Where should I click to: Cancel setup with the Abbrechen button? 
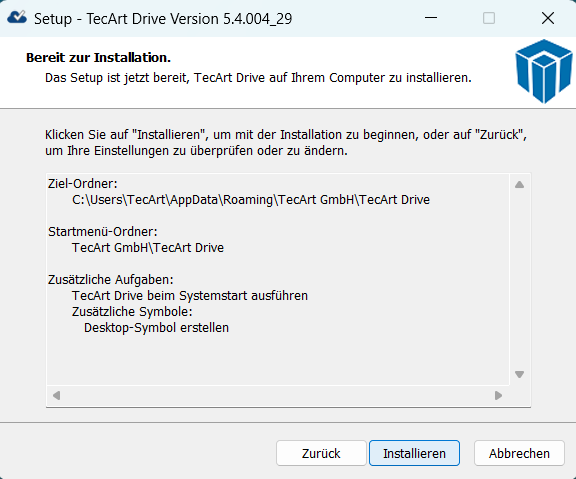519,453
